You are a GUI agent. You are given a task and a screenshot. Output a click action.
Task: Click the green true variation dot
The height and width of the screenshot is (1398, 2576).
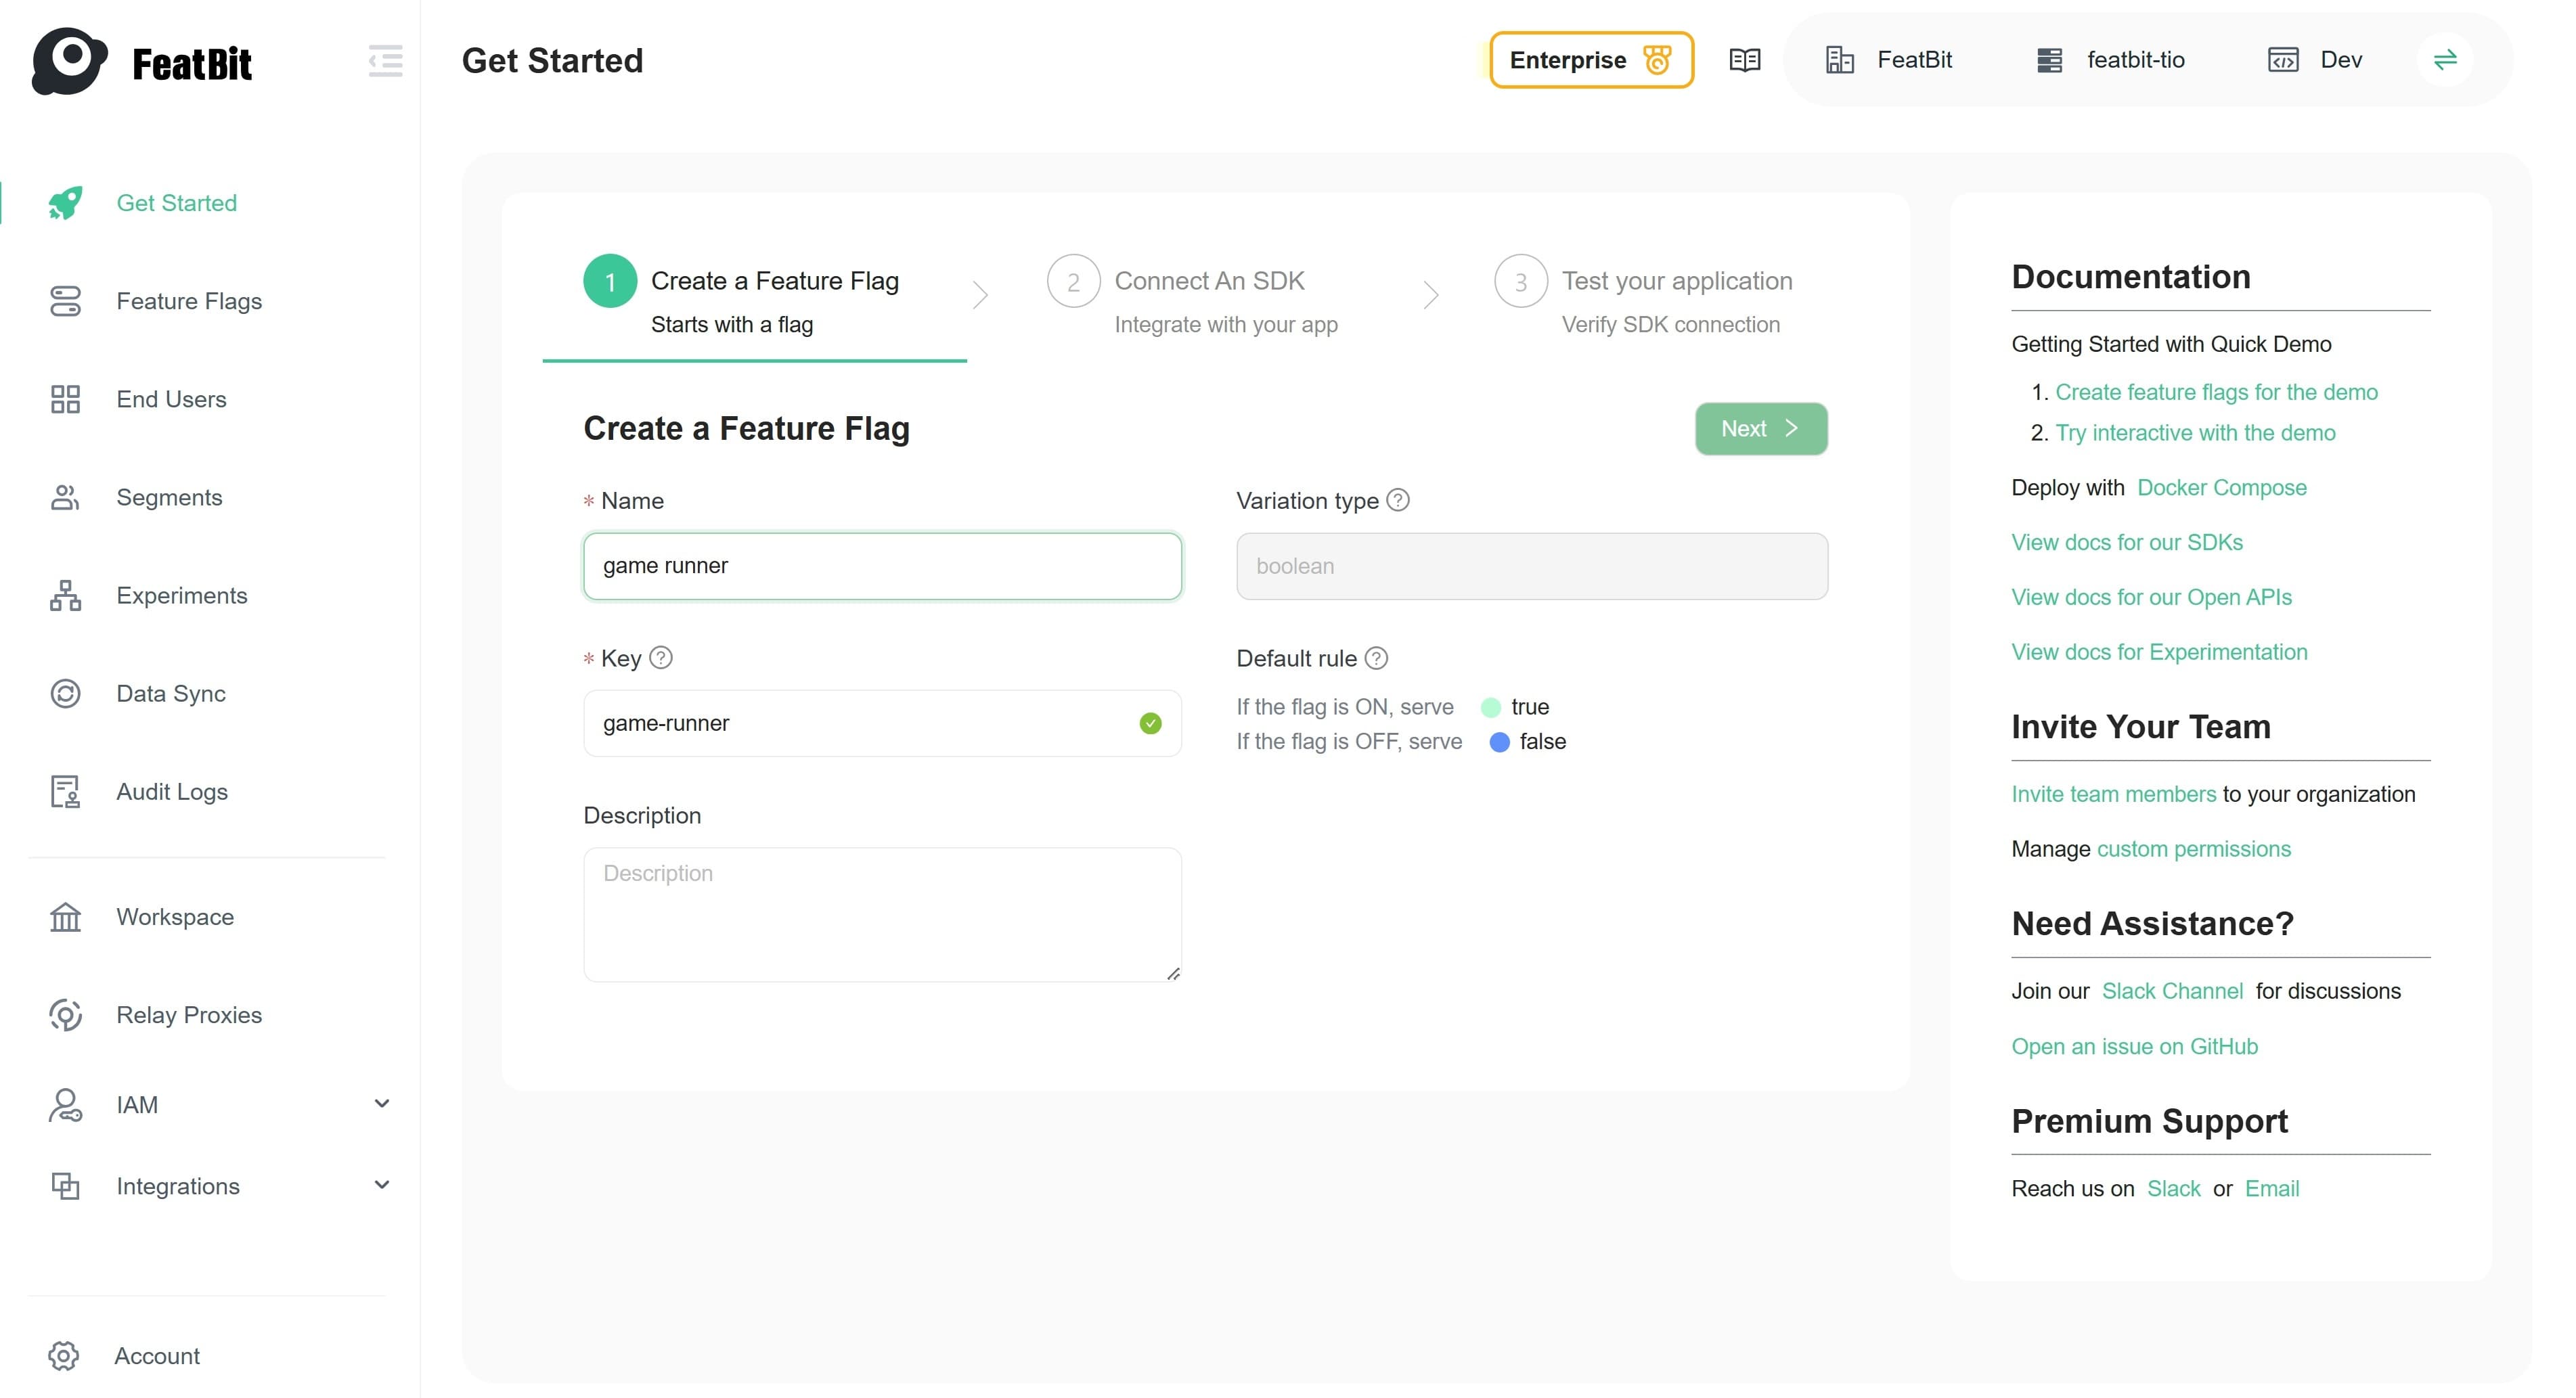(1490, 708)
